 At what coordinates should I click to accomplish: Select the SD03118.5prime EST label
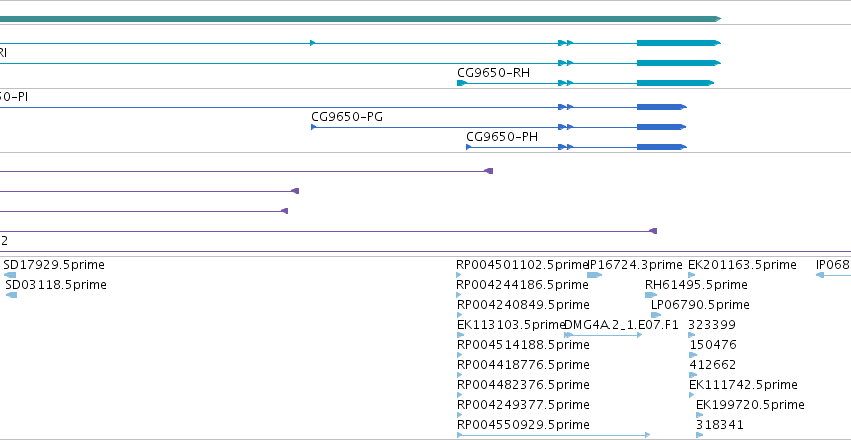click(56, 285)
